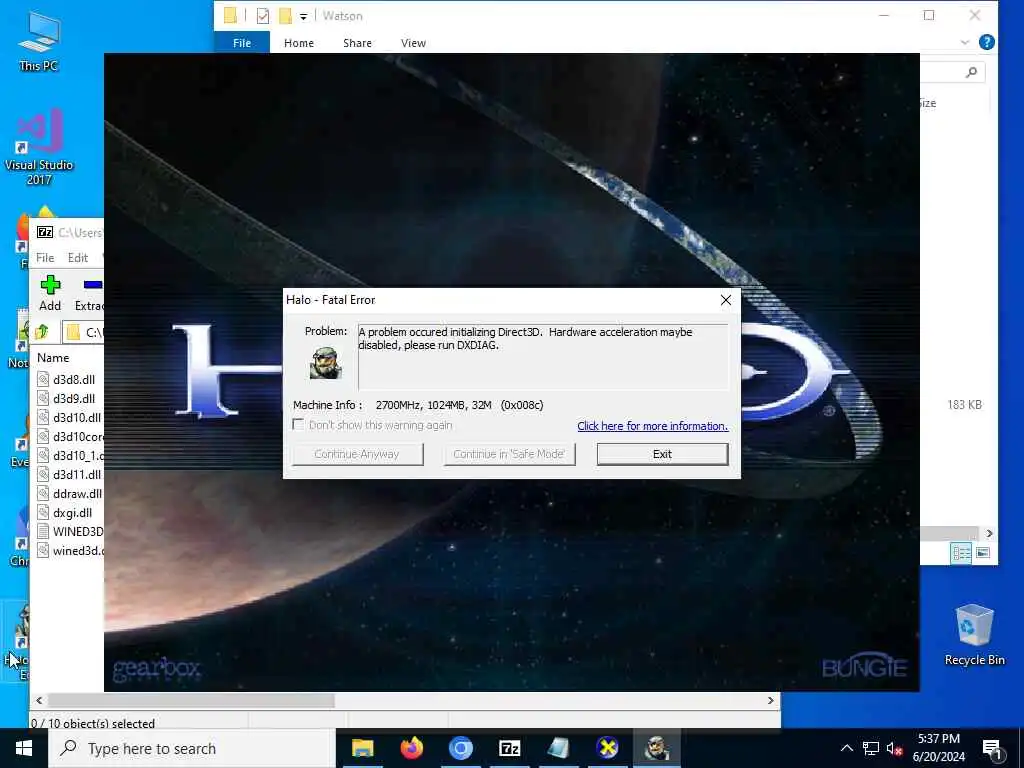
Task: Open Firefox from the taskbar
Action: 411,748
